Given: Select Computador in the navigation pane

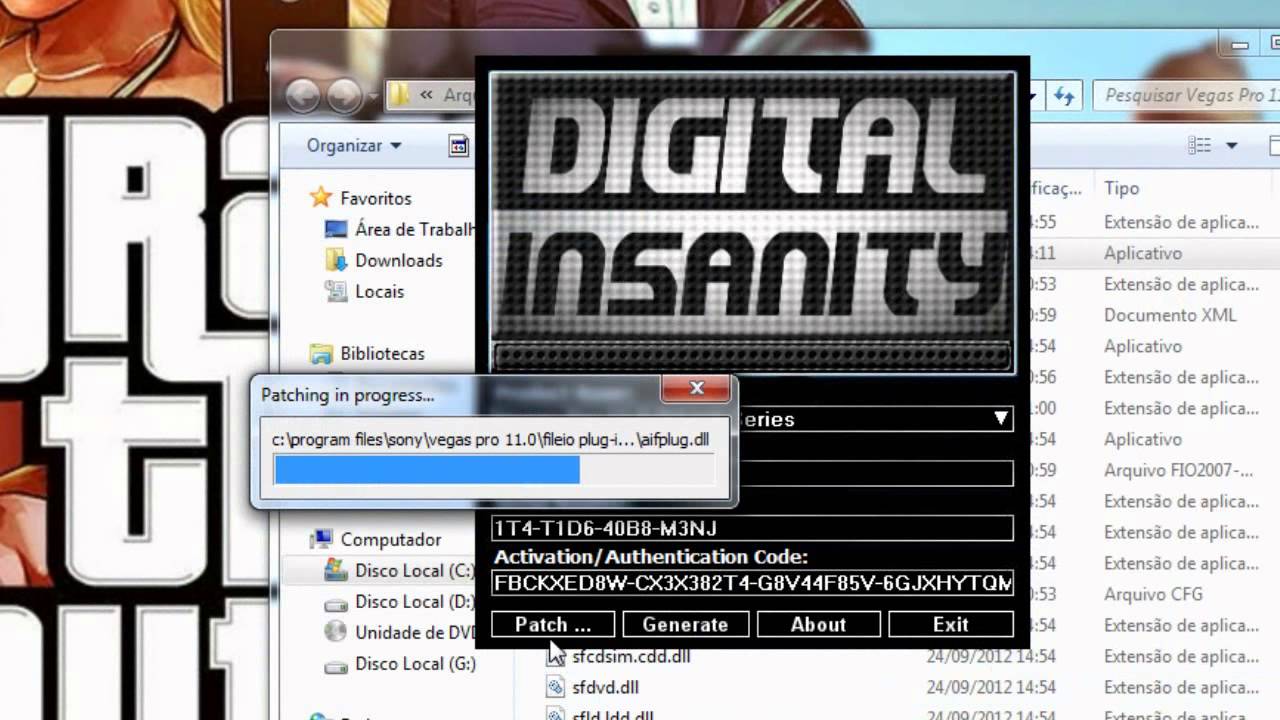Looking at the screenshot, I should (x=390, y=539).
